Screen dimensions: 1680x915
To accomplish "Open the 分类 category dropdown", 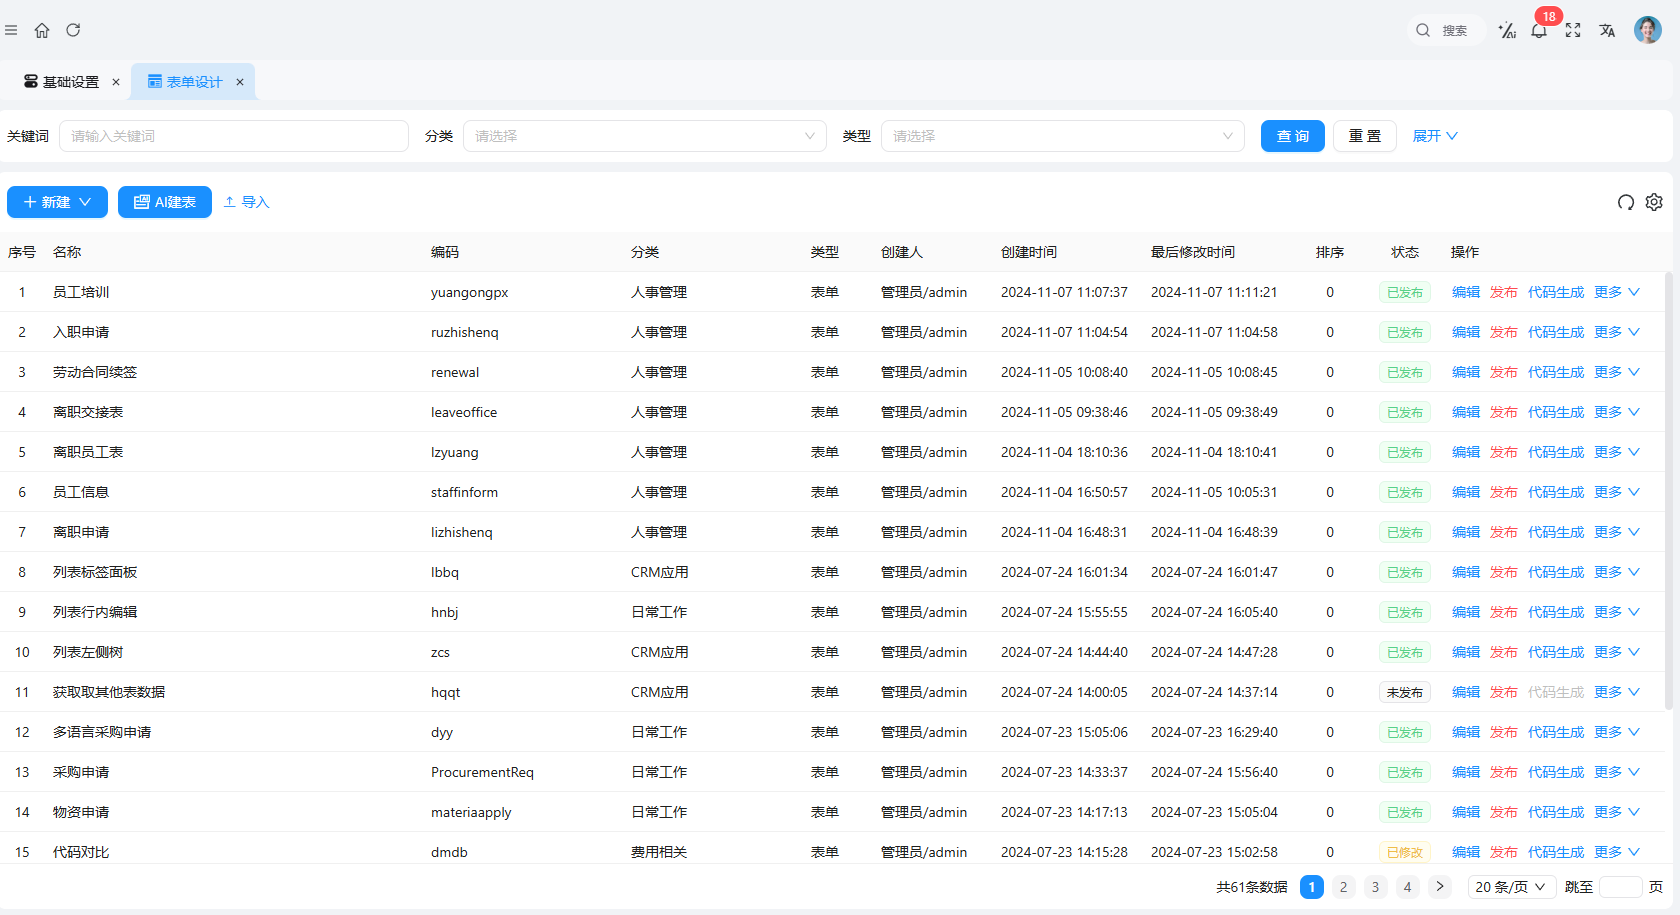I will 644,136.
